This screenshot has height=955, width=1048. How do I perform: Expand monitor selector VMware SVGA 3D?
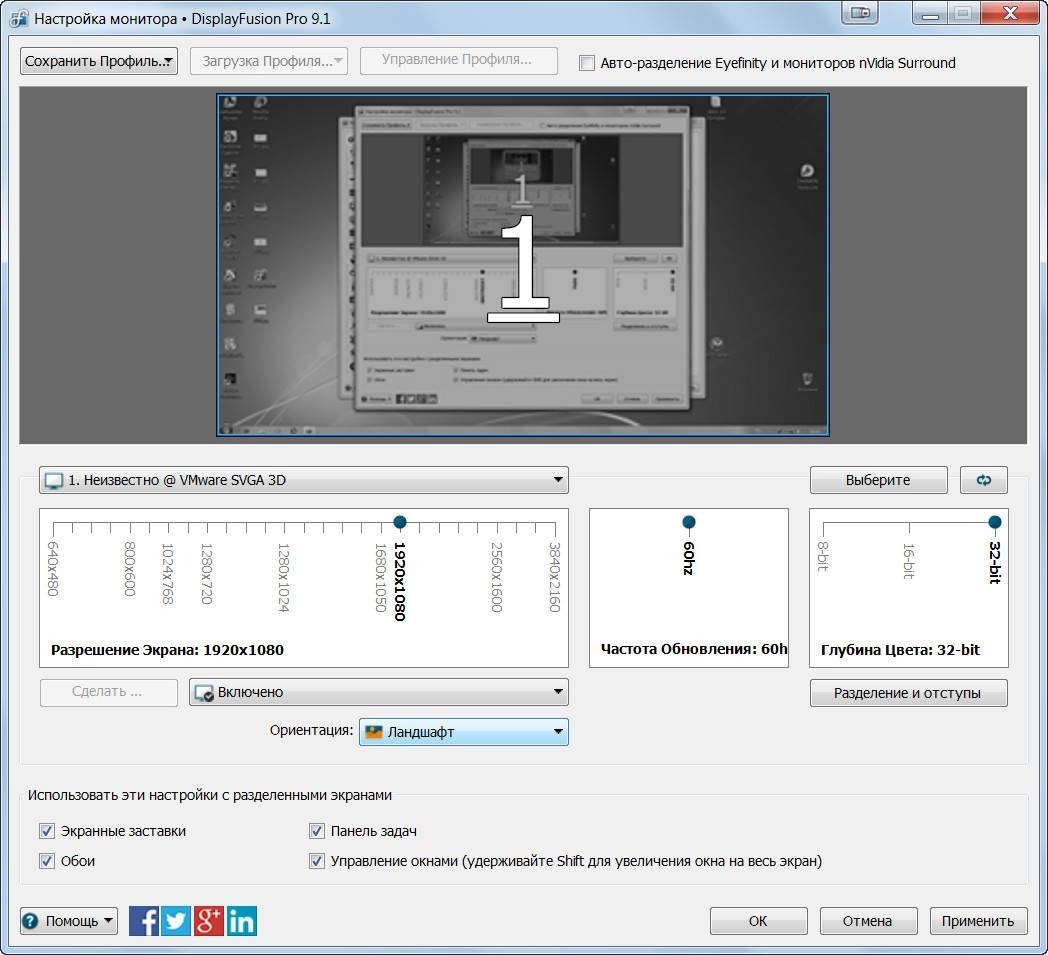pos(303,480)
